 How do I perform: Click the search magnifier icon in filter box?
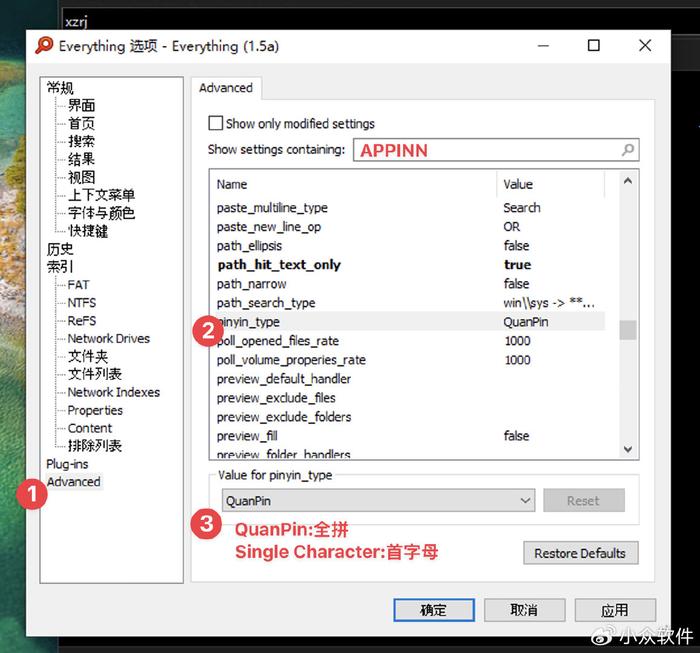coord(628,150)
